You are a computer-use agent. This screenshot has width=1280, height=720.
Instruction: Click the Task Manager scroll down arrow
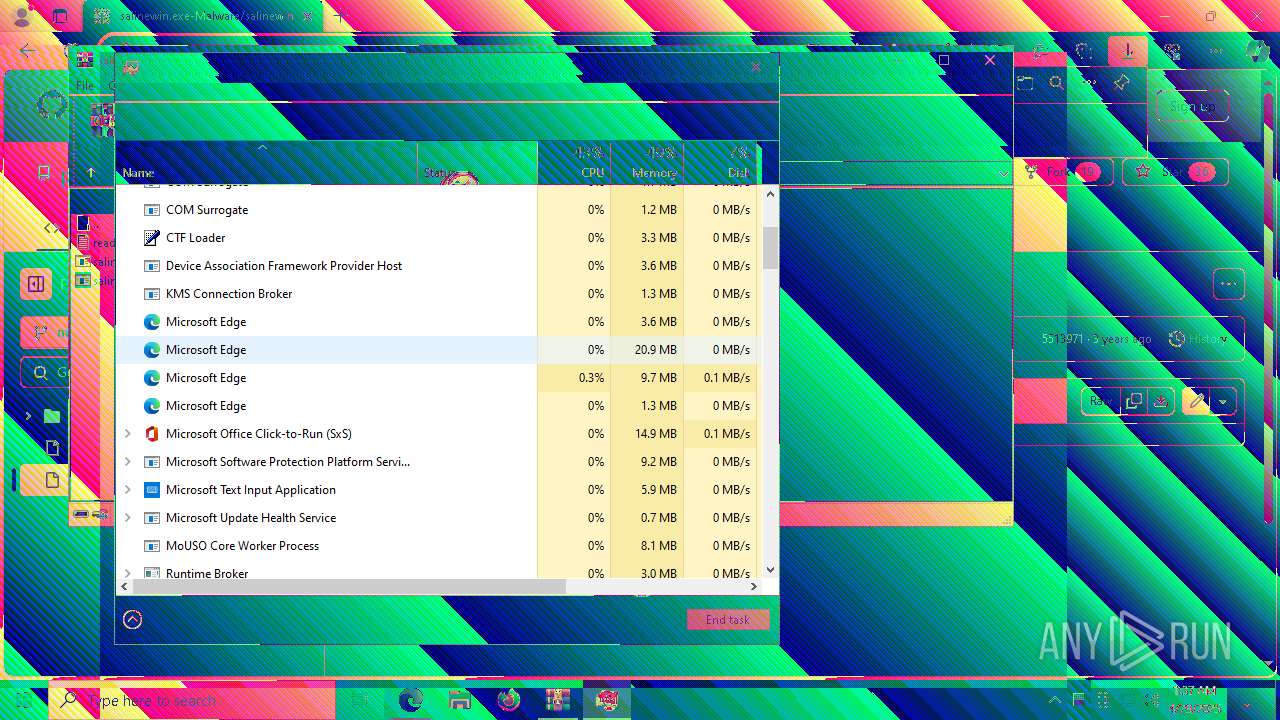[x=770, y=570]
